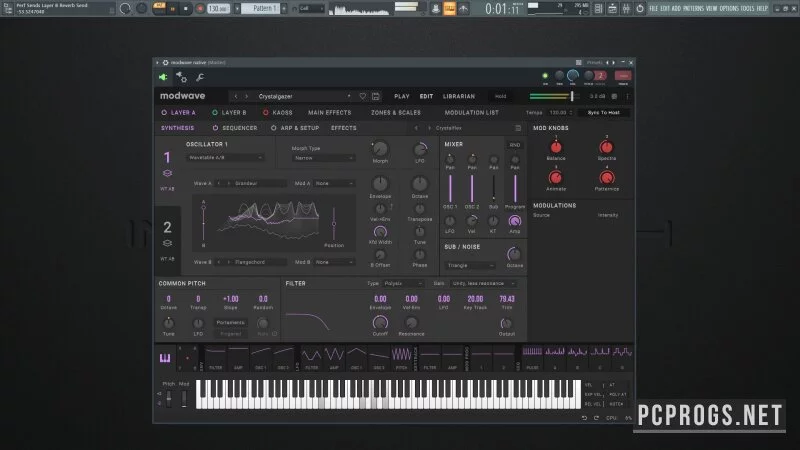
Task: Open the MAIN EFFECTS tab
Action: pos(330,112)
